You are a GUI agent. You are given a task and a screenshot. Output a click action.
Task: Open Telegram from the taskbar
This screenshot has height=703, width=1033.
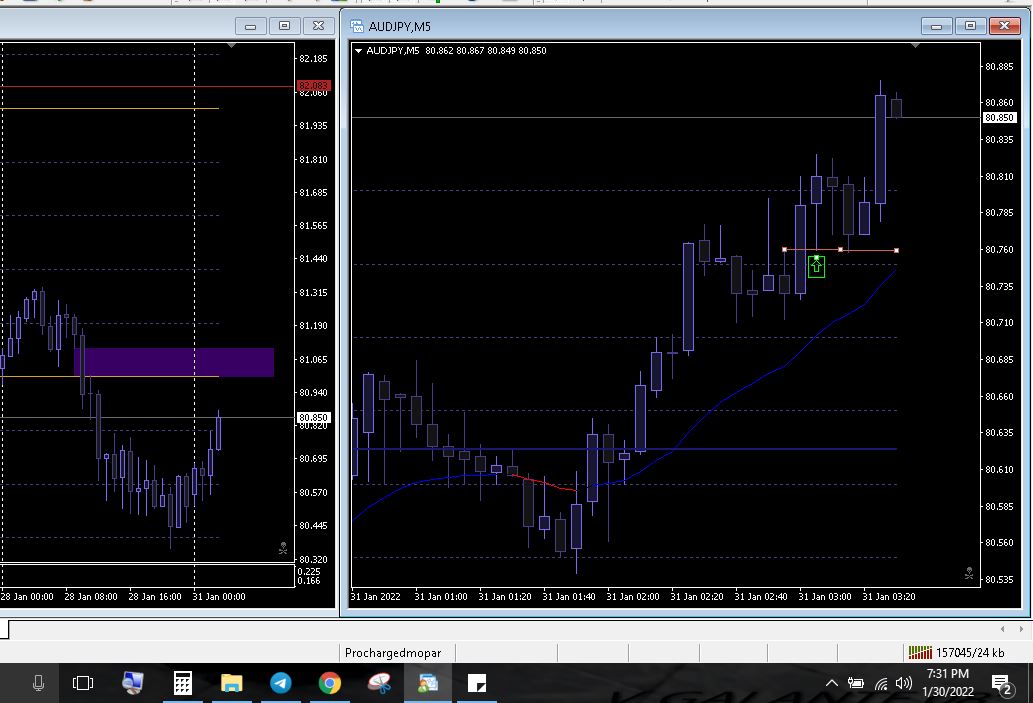tap(281, 683)
